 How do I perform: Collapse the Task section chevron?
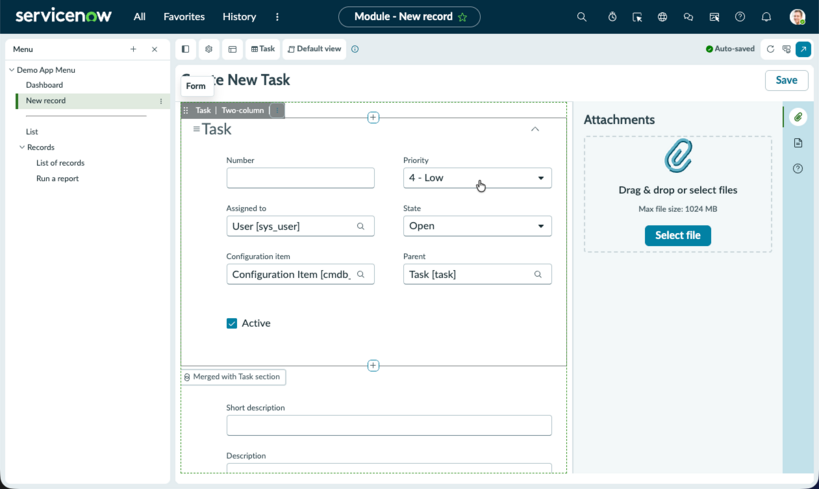coord(535,129)
